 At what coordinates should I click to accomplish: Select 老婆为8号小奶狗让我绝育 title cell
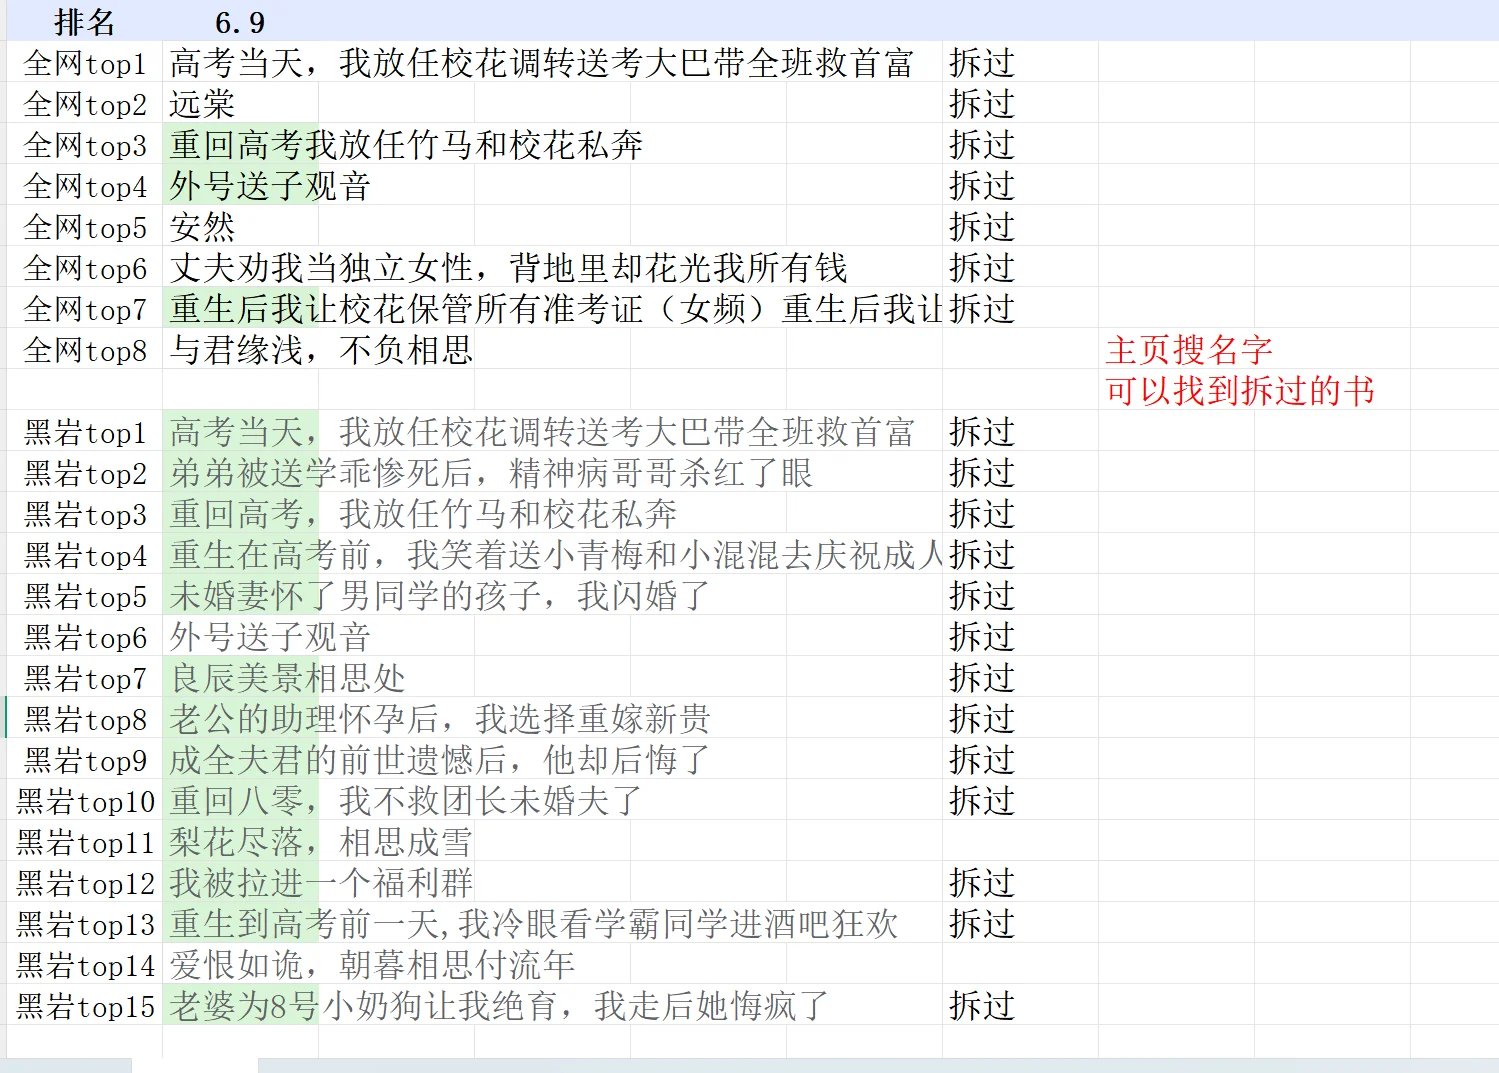pos(499,1006)
